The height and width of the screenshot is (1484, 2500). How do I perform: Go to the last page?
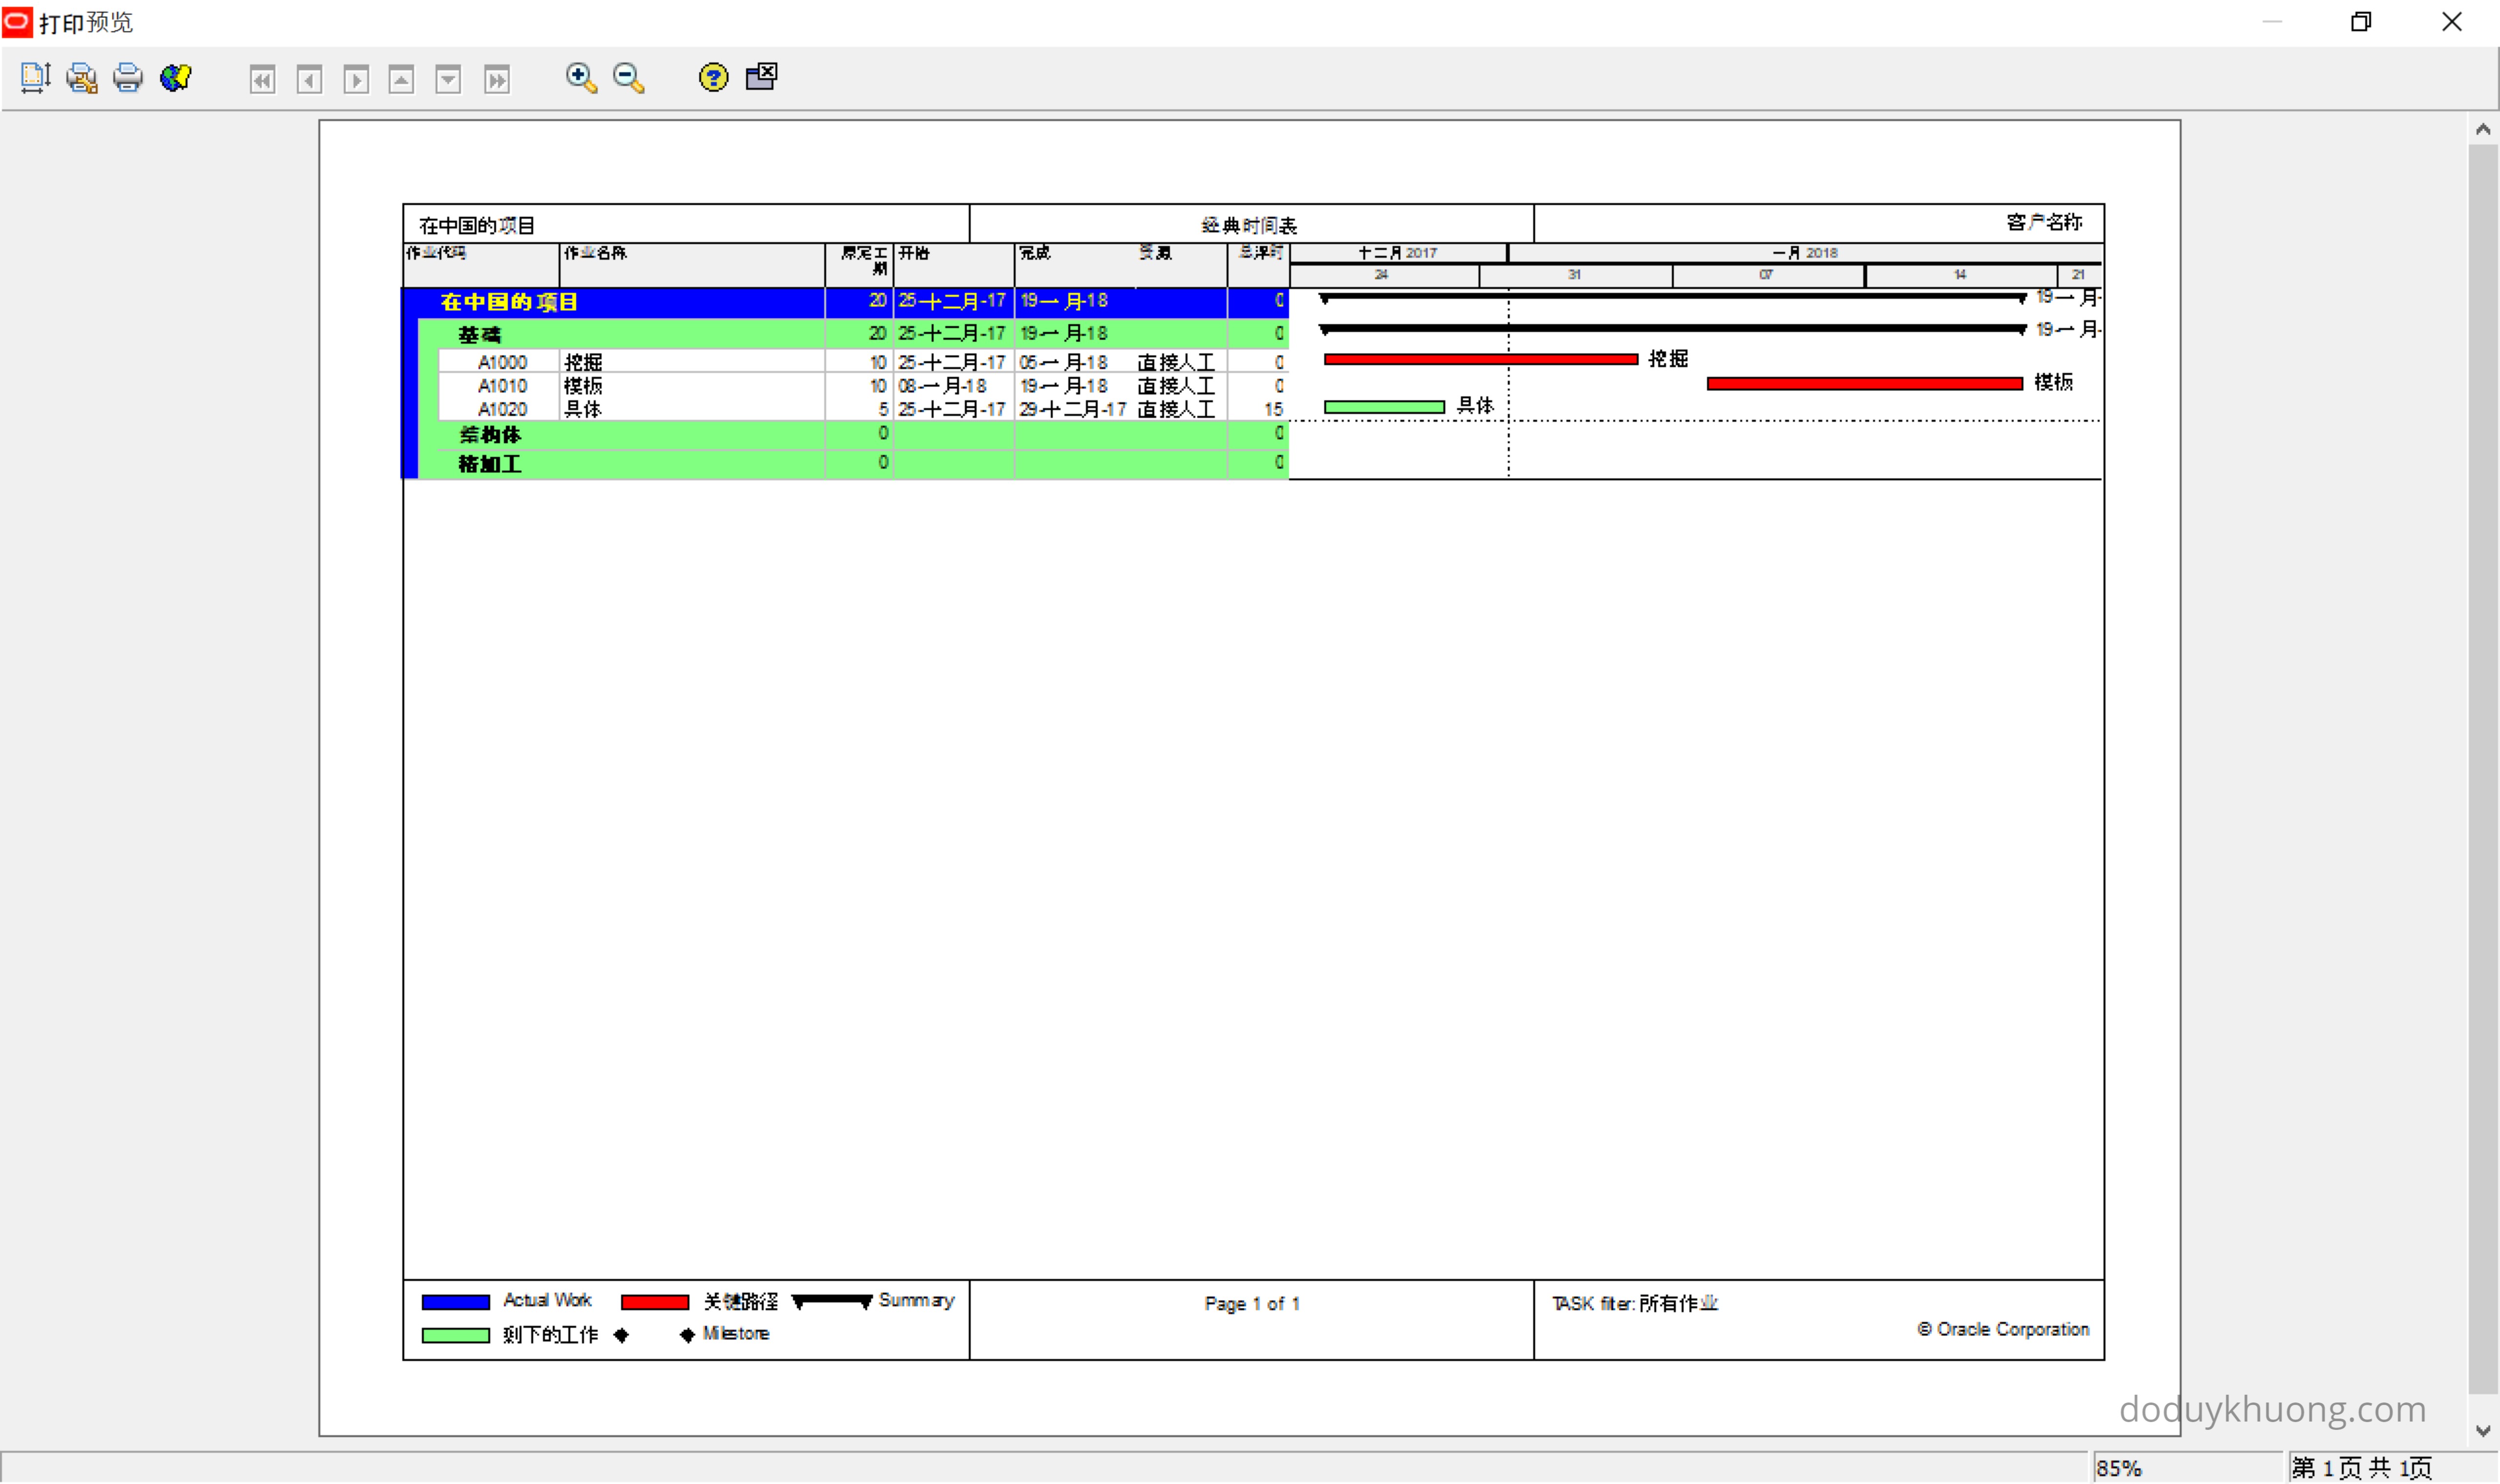pyautogui.click(x=496, y=79)
